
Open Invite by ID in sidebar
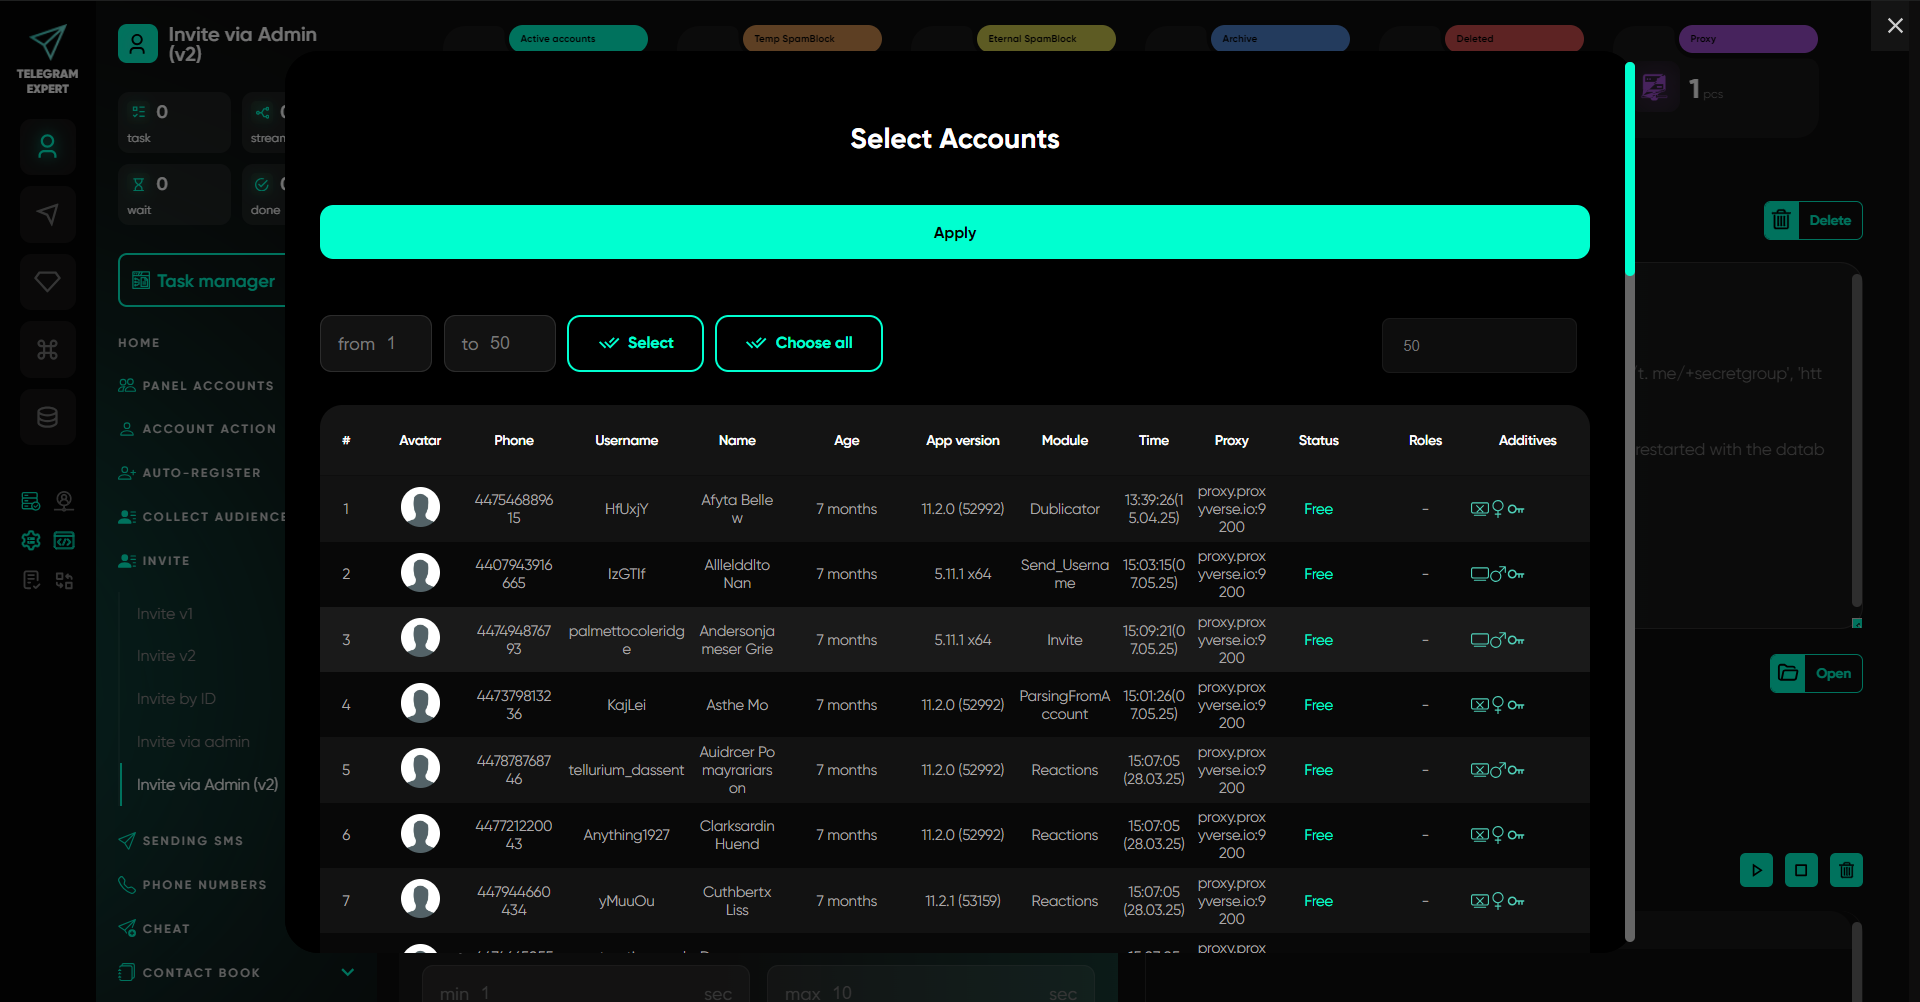[176, 699]
